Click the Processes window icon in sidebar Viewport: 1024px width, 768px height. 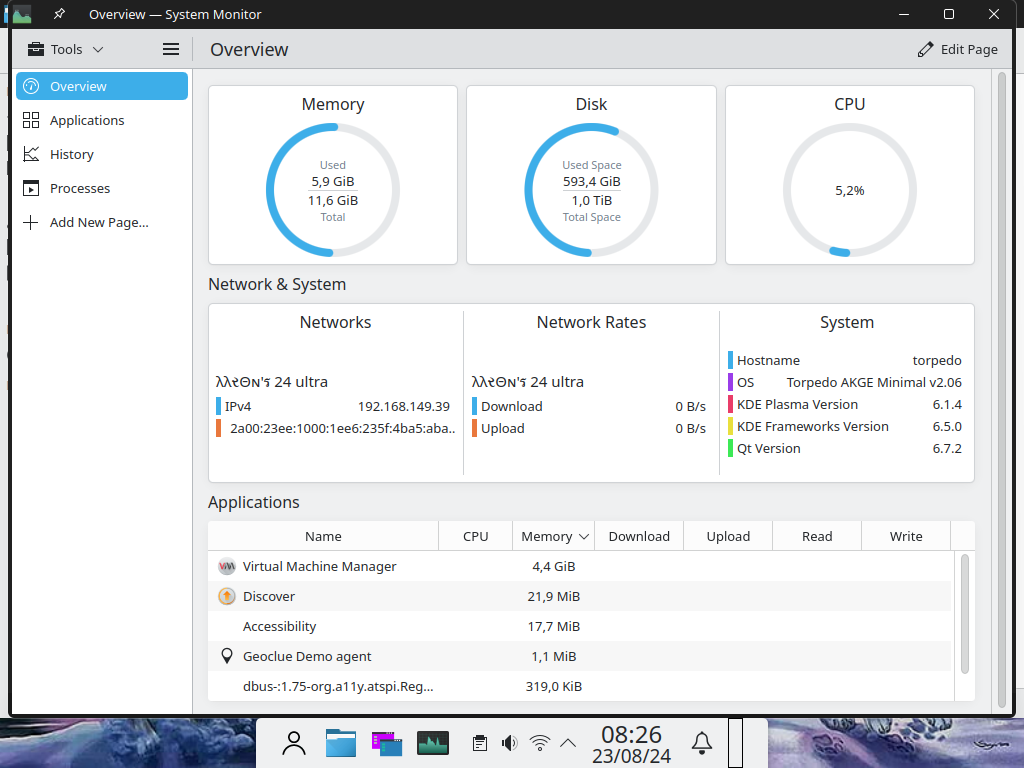click(31, 188)
